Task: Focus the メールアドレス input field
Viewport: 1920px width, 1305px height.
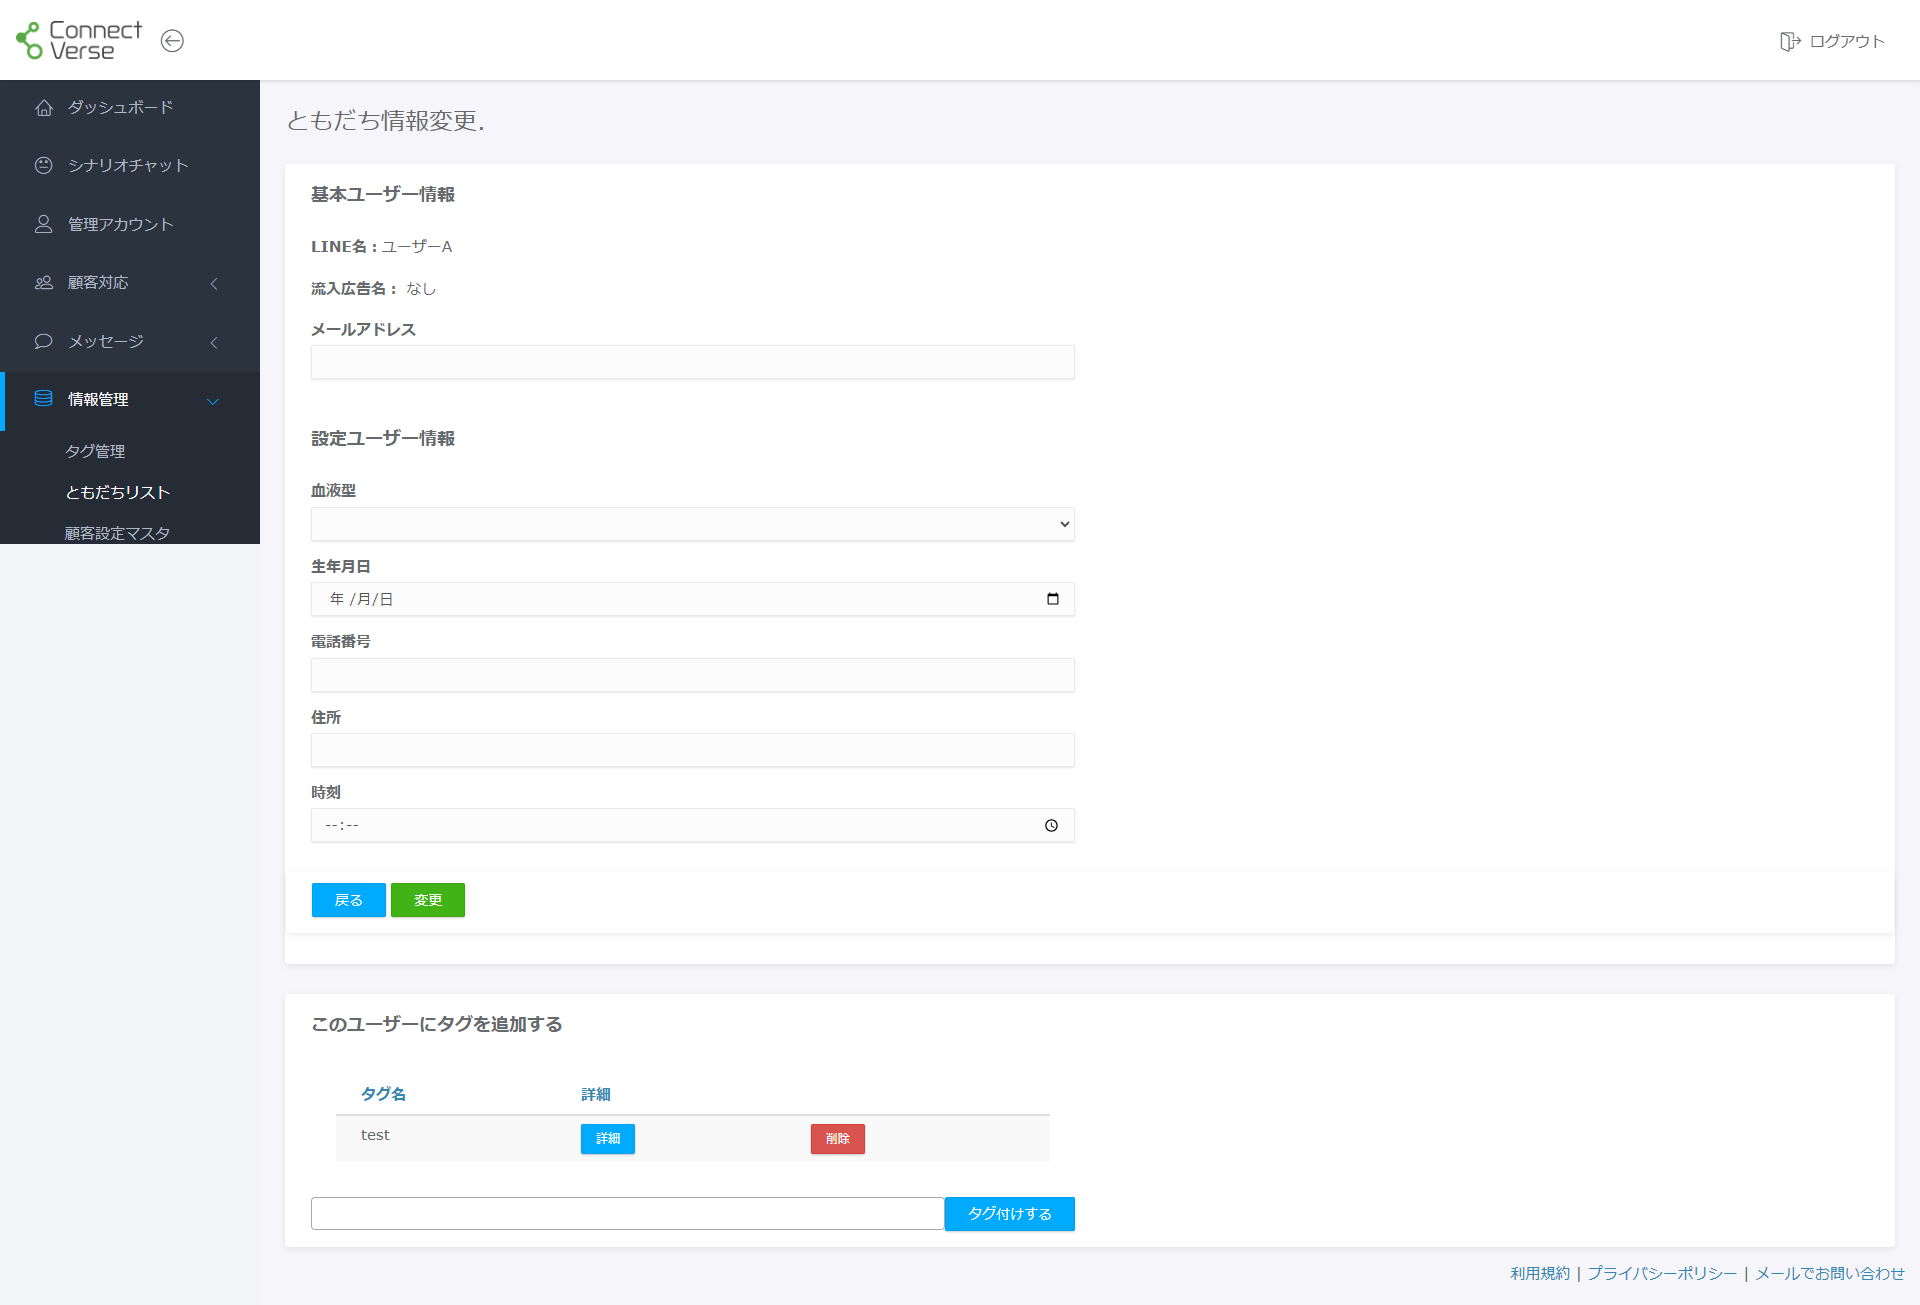Action: [693, 362]
